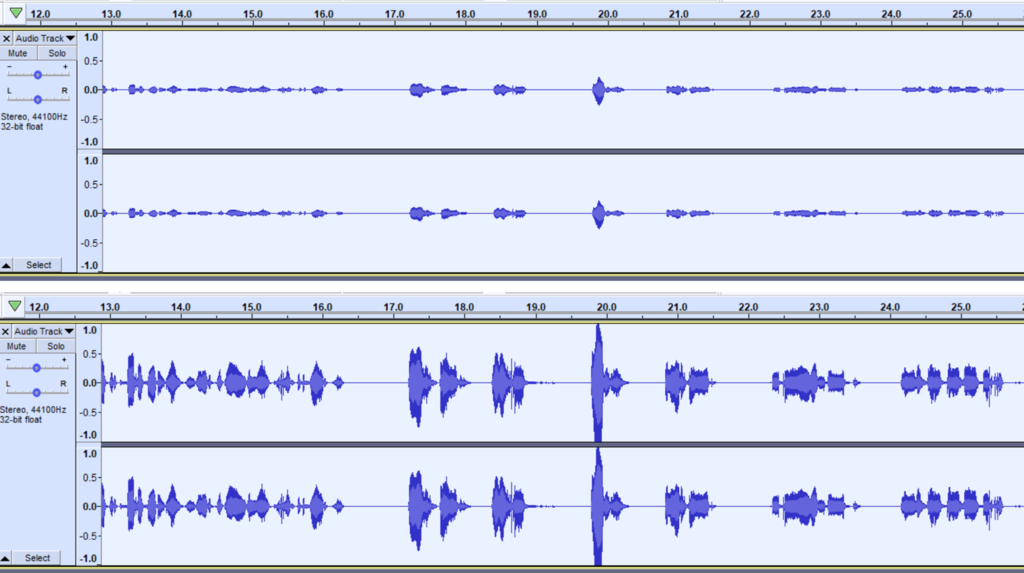Open the upper Audio Track dropdown menu
Screen dimensions: 1024x573
pyautogui.click(x=44, y=39)
